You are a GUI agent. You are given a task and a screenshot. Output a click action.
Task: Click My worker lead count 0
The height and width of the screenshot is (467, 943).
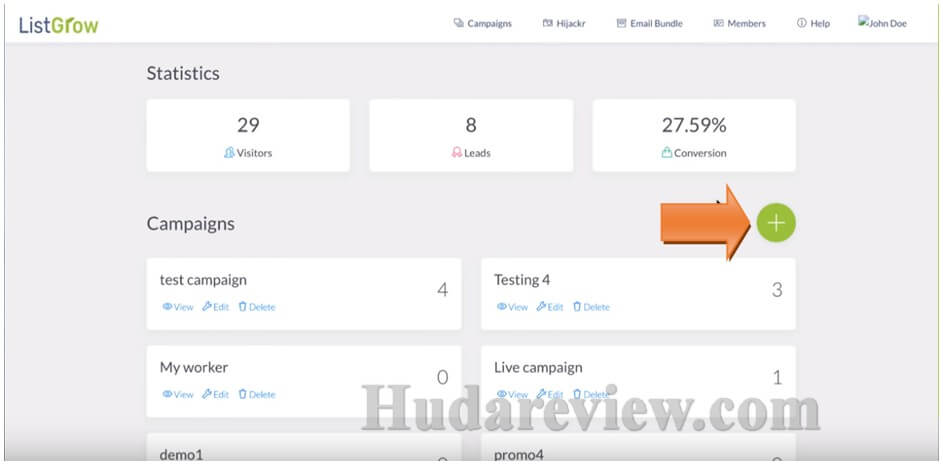(x=443, y=377)
